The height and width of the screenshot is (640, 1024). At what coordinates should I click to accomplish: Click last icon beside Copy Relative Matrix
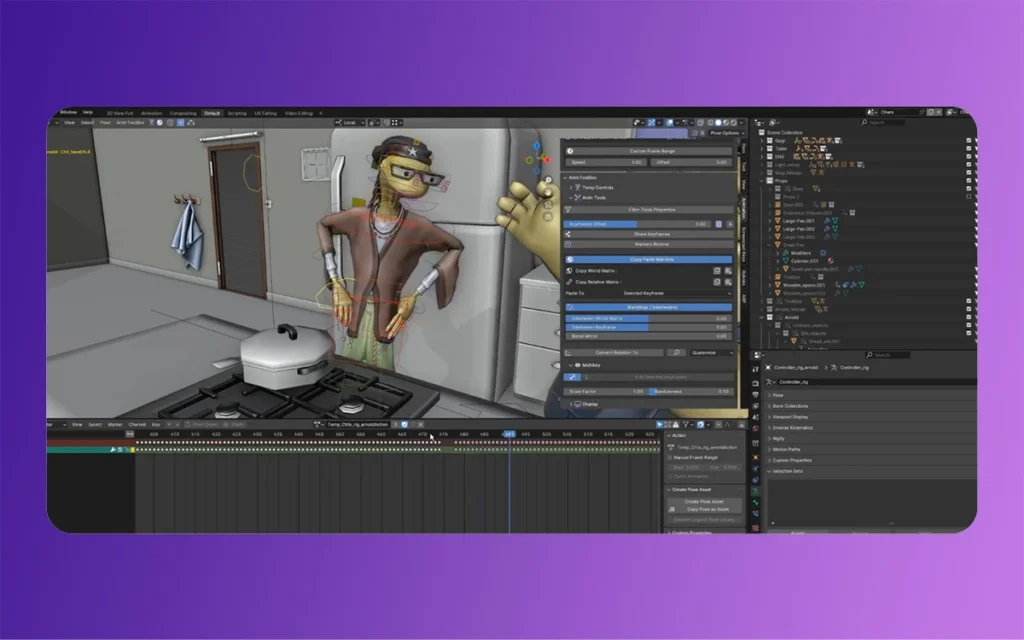(x=728, y=282)
